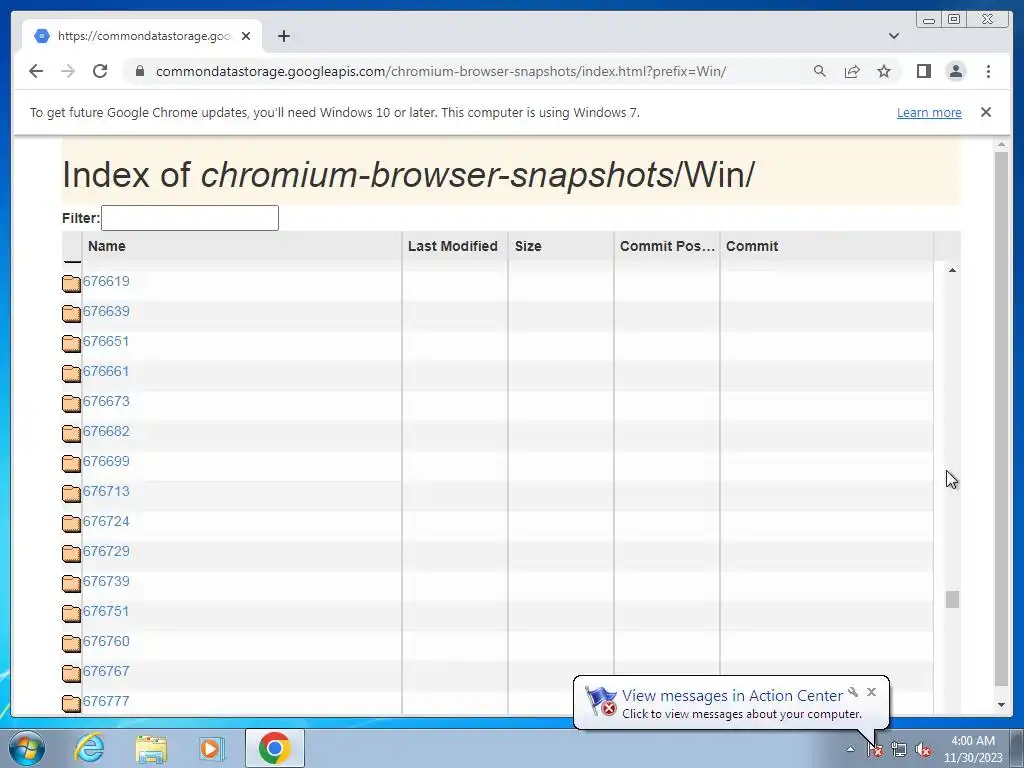Screen dimensions: 1024x768
Task: Click folder icon beside 676699
Action: coord(71,464)
